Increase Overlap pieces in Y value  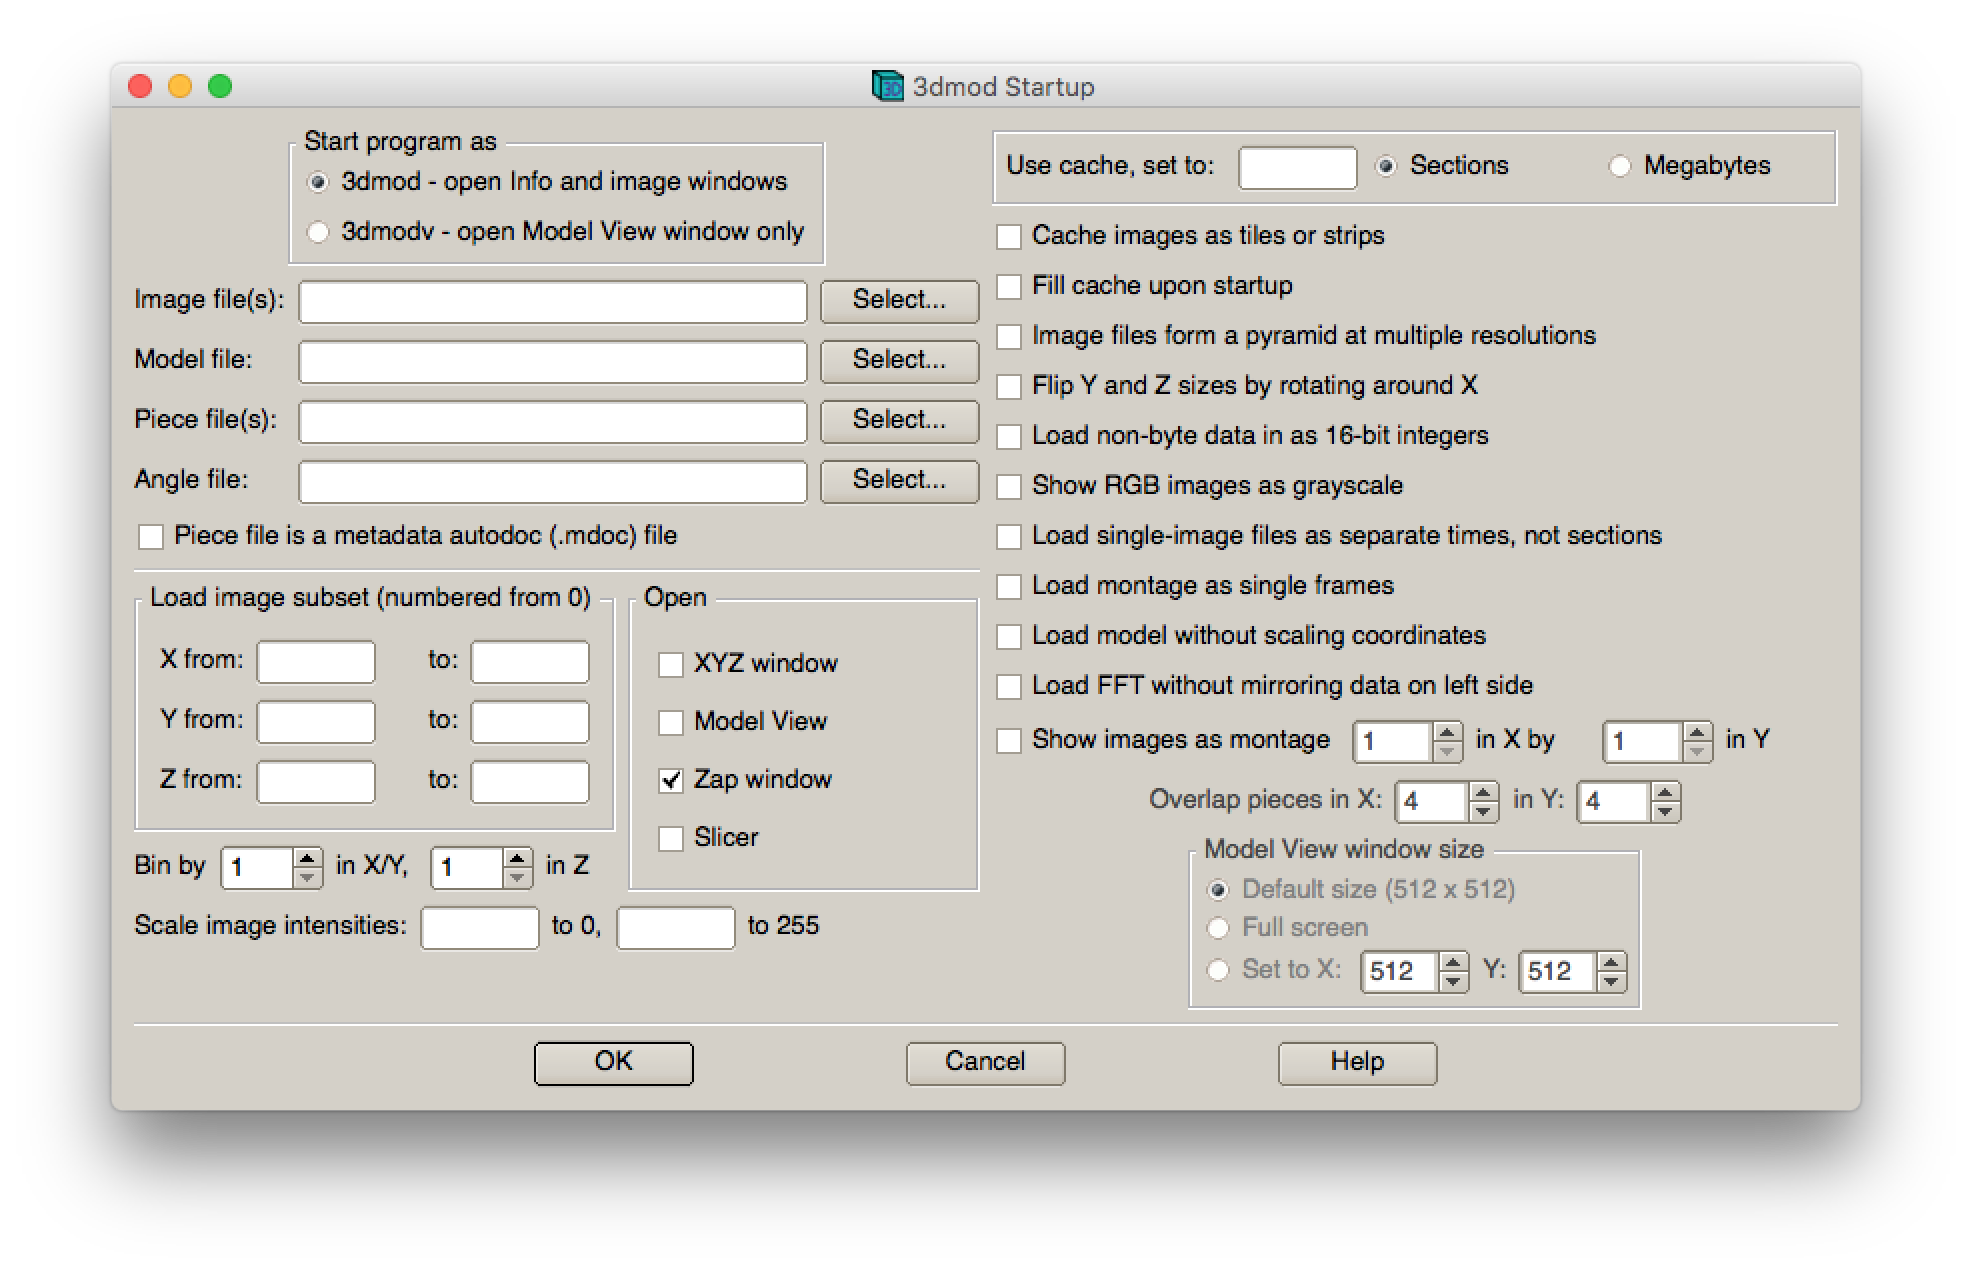pyautogui.click(x=1665, y=792)
